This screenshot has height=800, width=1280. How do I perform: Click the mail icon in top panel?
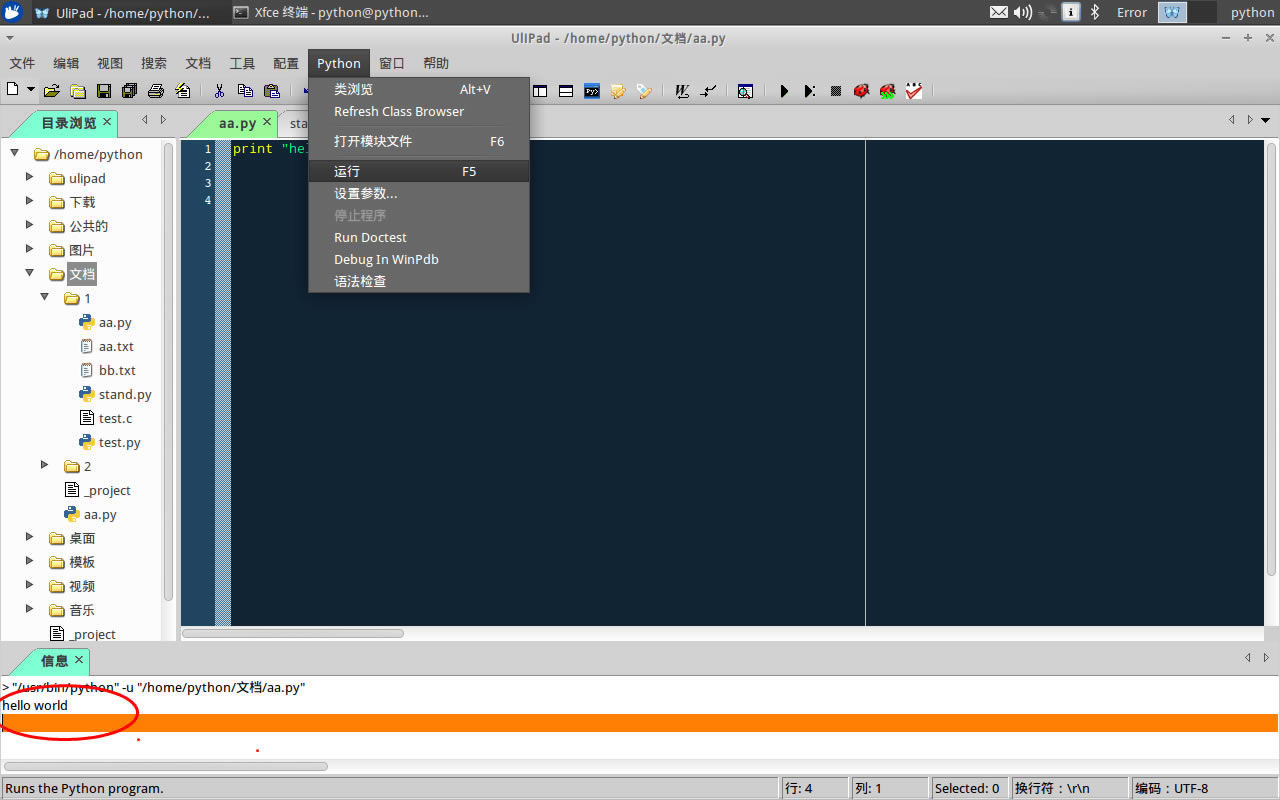point(998,12)
